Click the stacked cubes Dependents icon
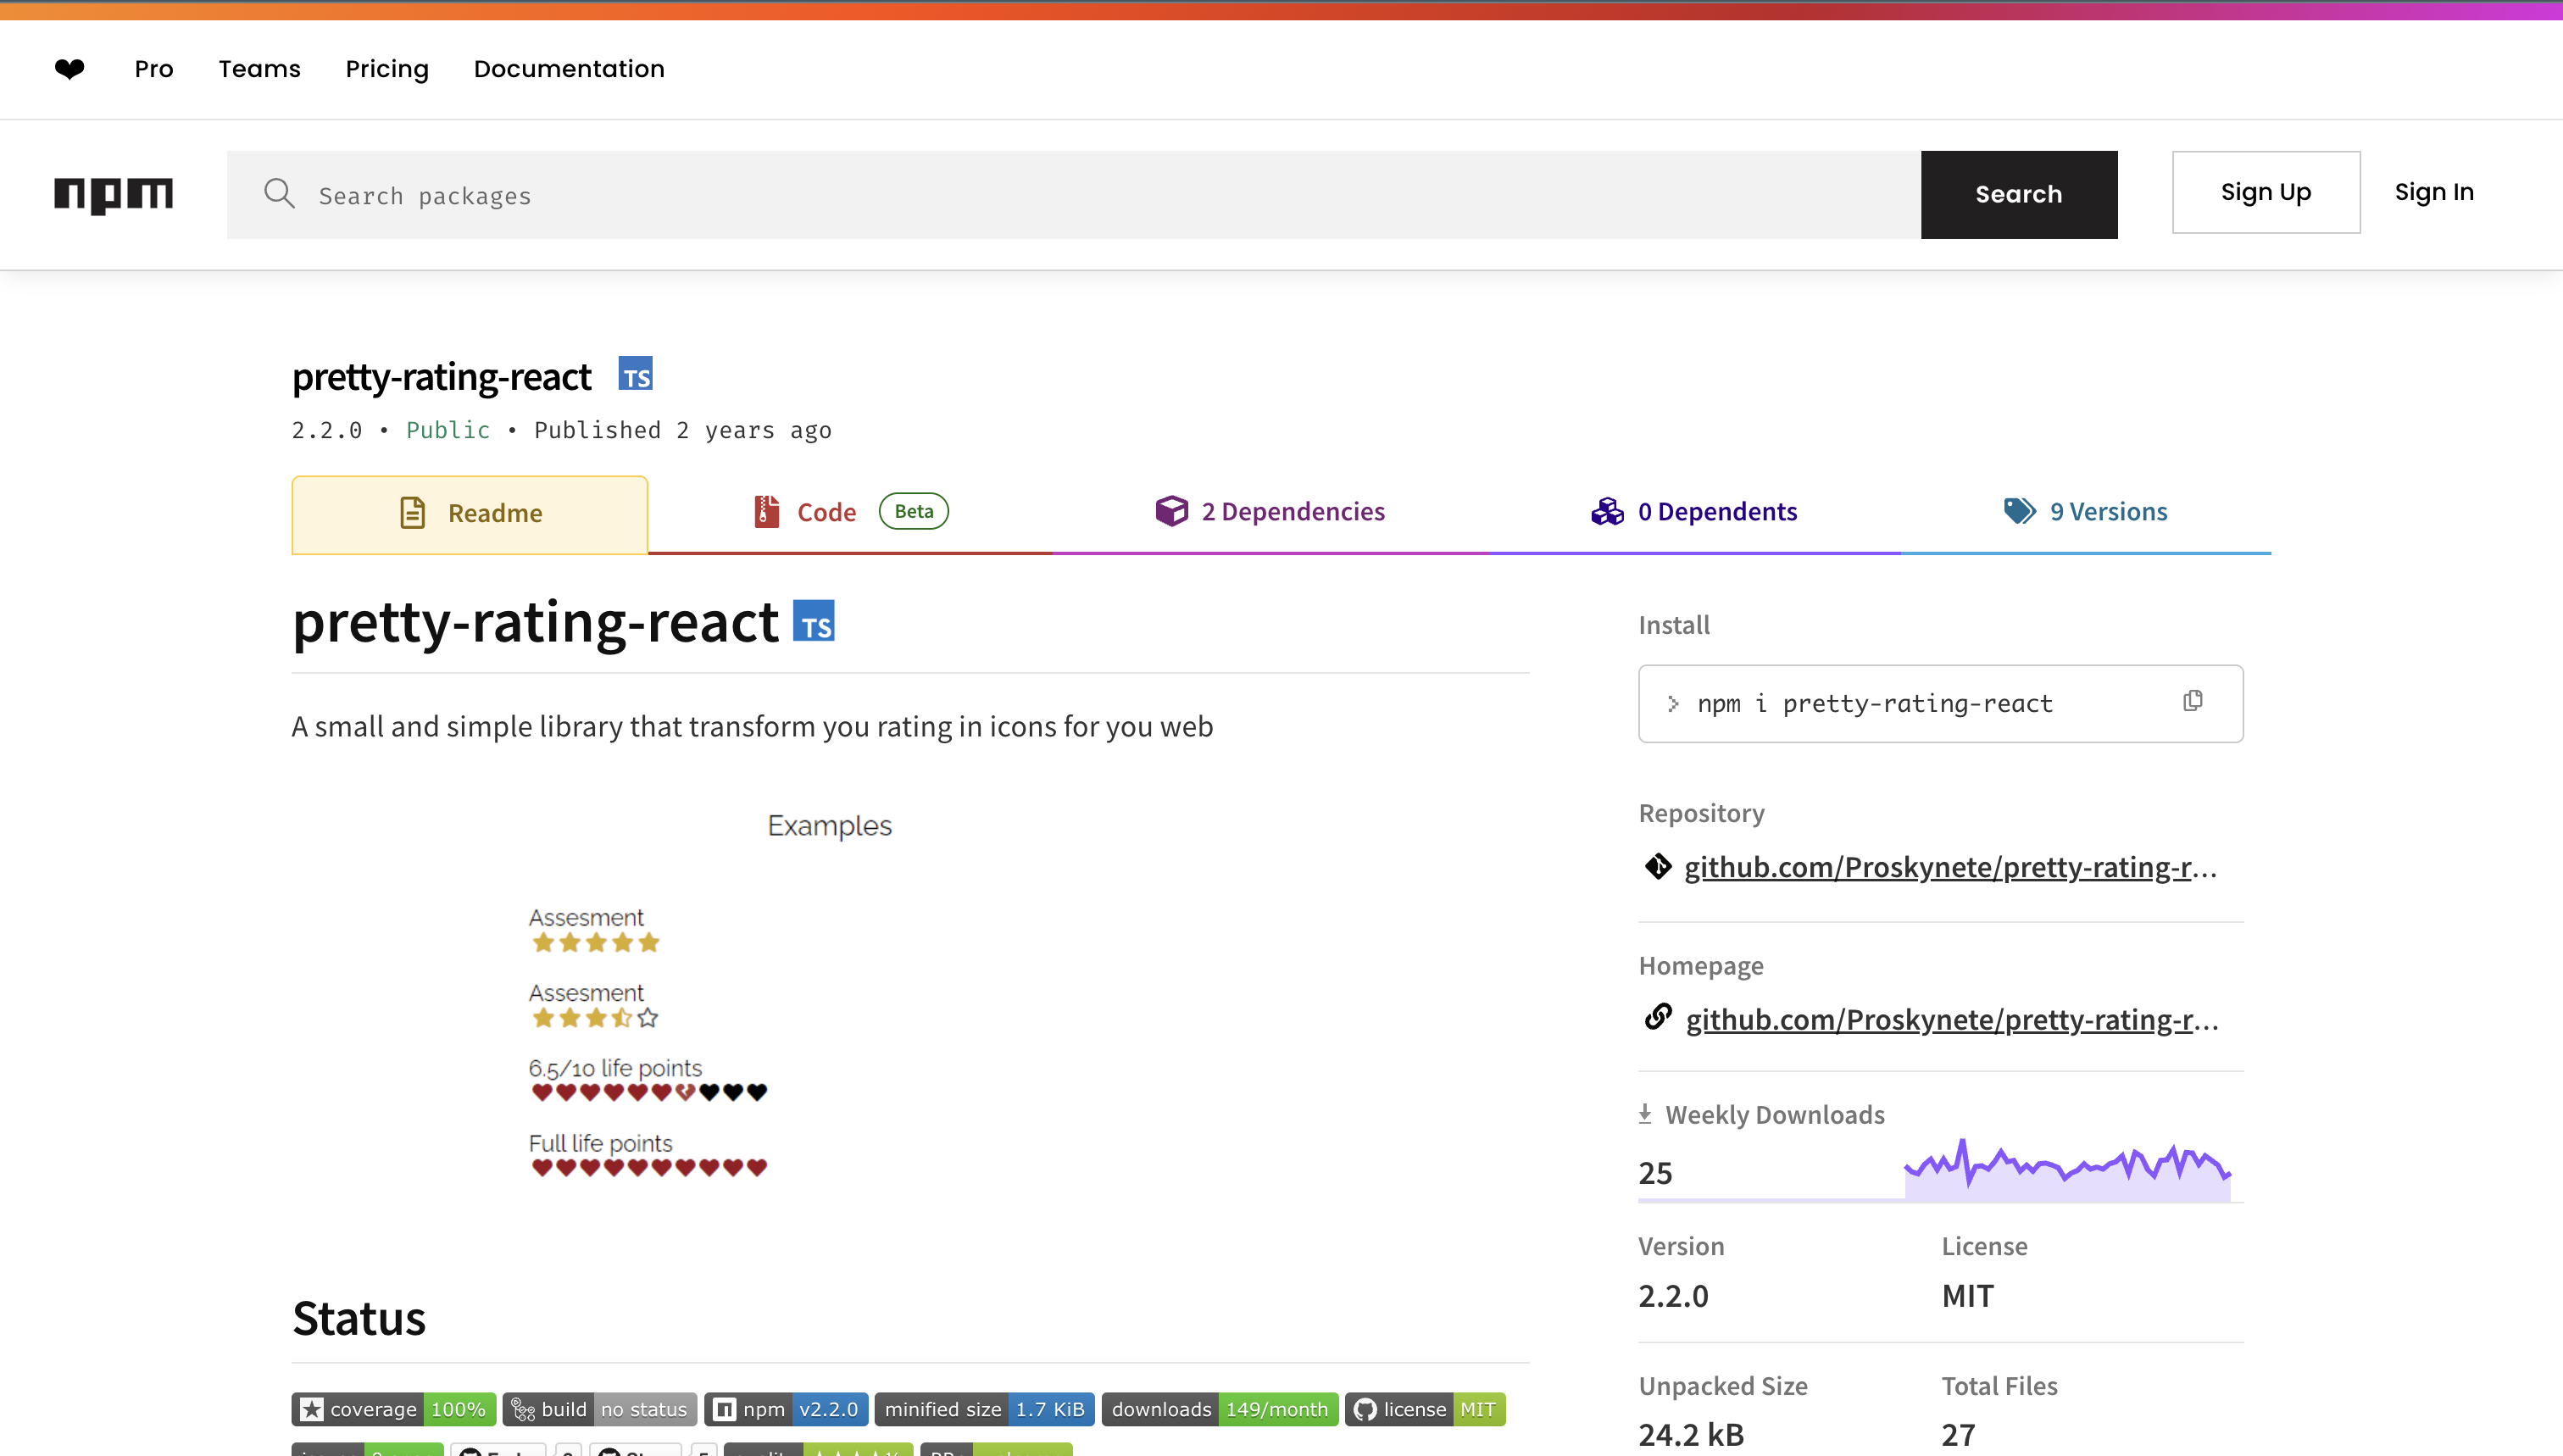Viewport: 2563px width, 1456px height. click(1607, 511)
